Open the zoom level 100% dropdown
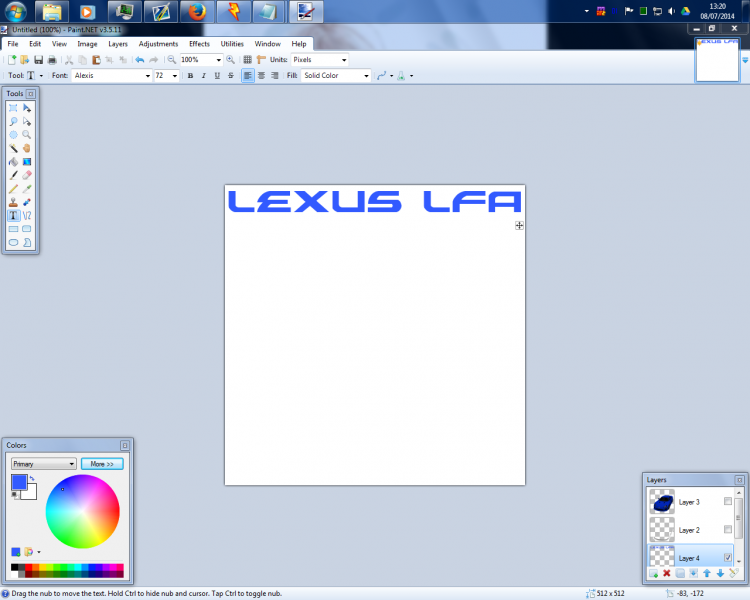This screenshot has width=750, height=600. pyautogui.click(x=219, y=60)
